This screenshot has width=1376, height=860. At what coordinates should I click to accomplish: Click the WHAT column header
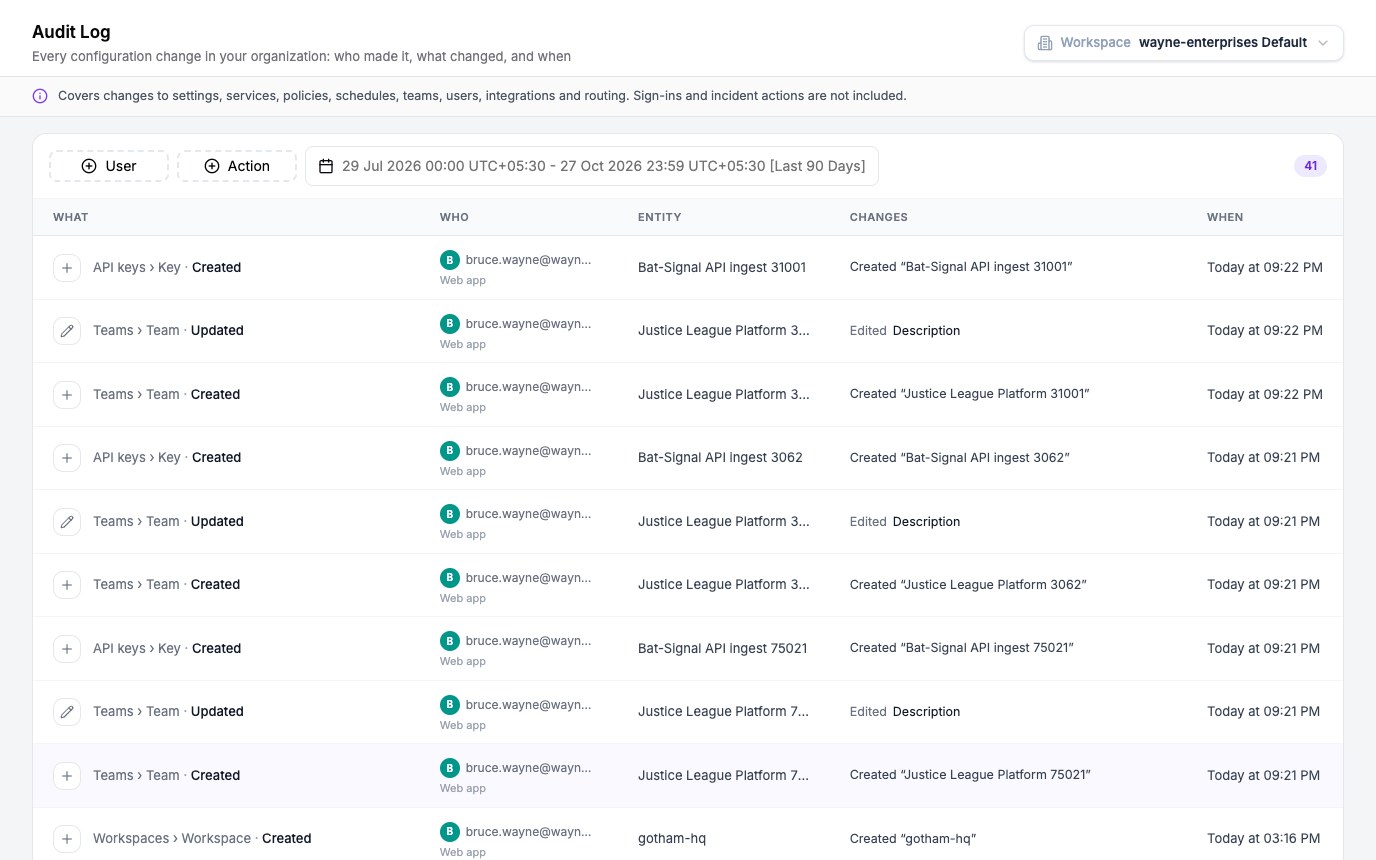pos(71,217)
